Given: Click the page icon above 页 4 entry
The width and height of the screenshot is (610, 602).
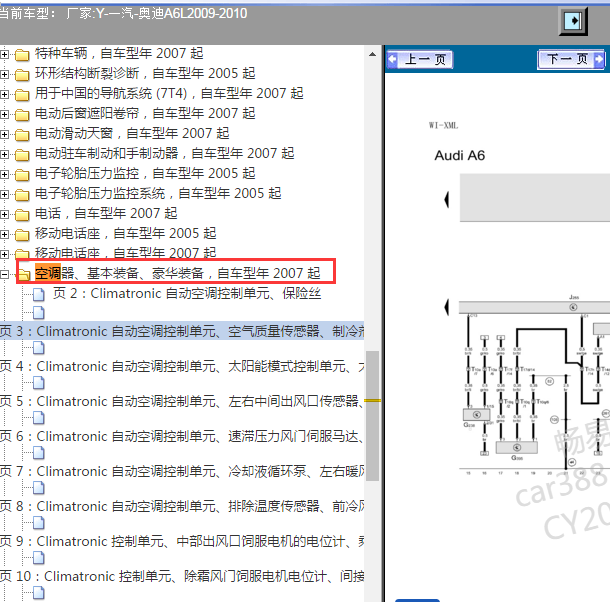Looking at the screenshot, I should pyautogui.click(x=39, y=348).
